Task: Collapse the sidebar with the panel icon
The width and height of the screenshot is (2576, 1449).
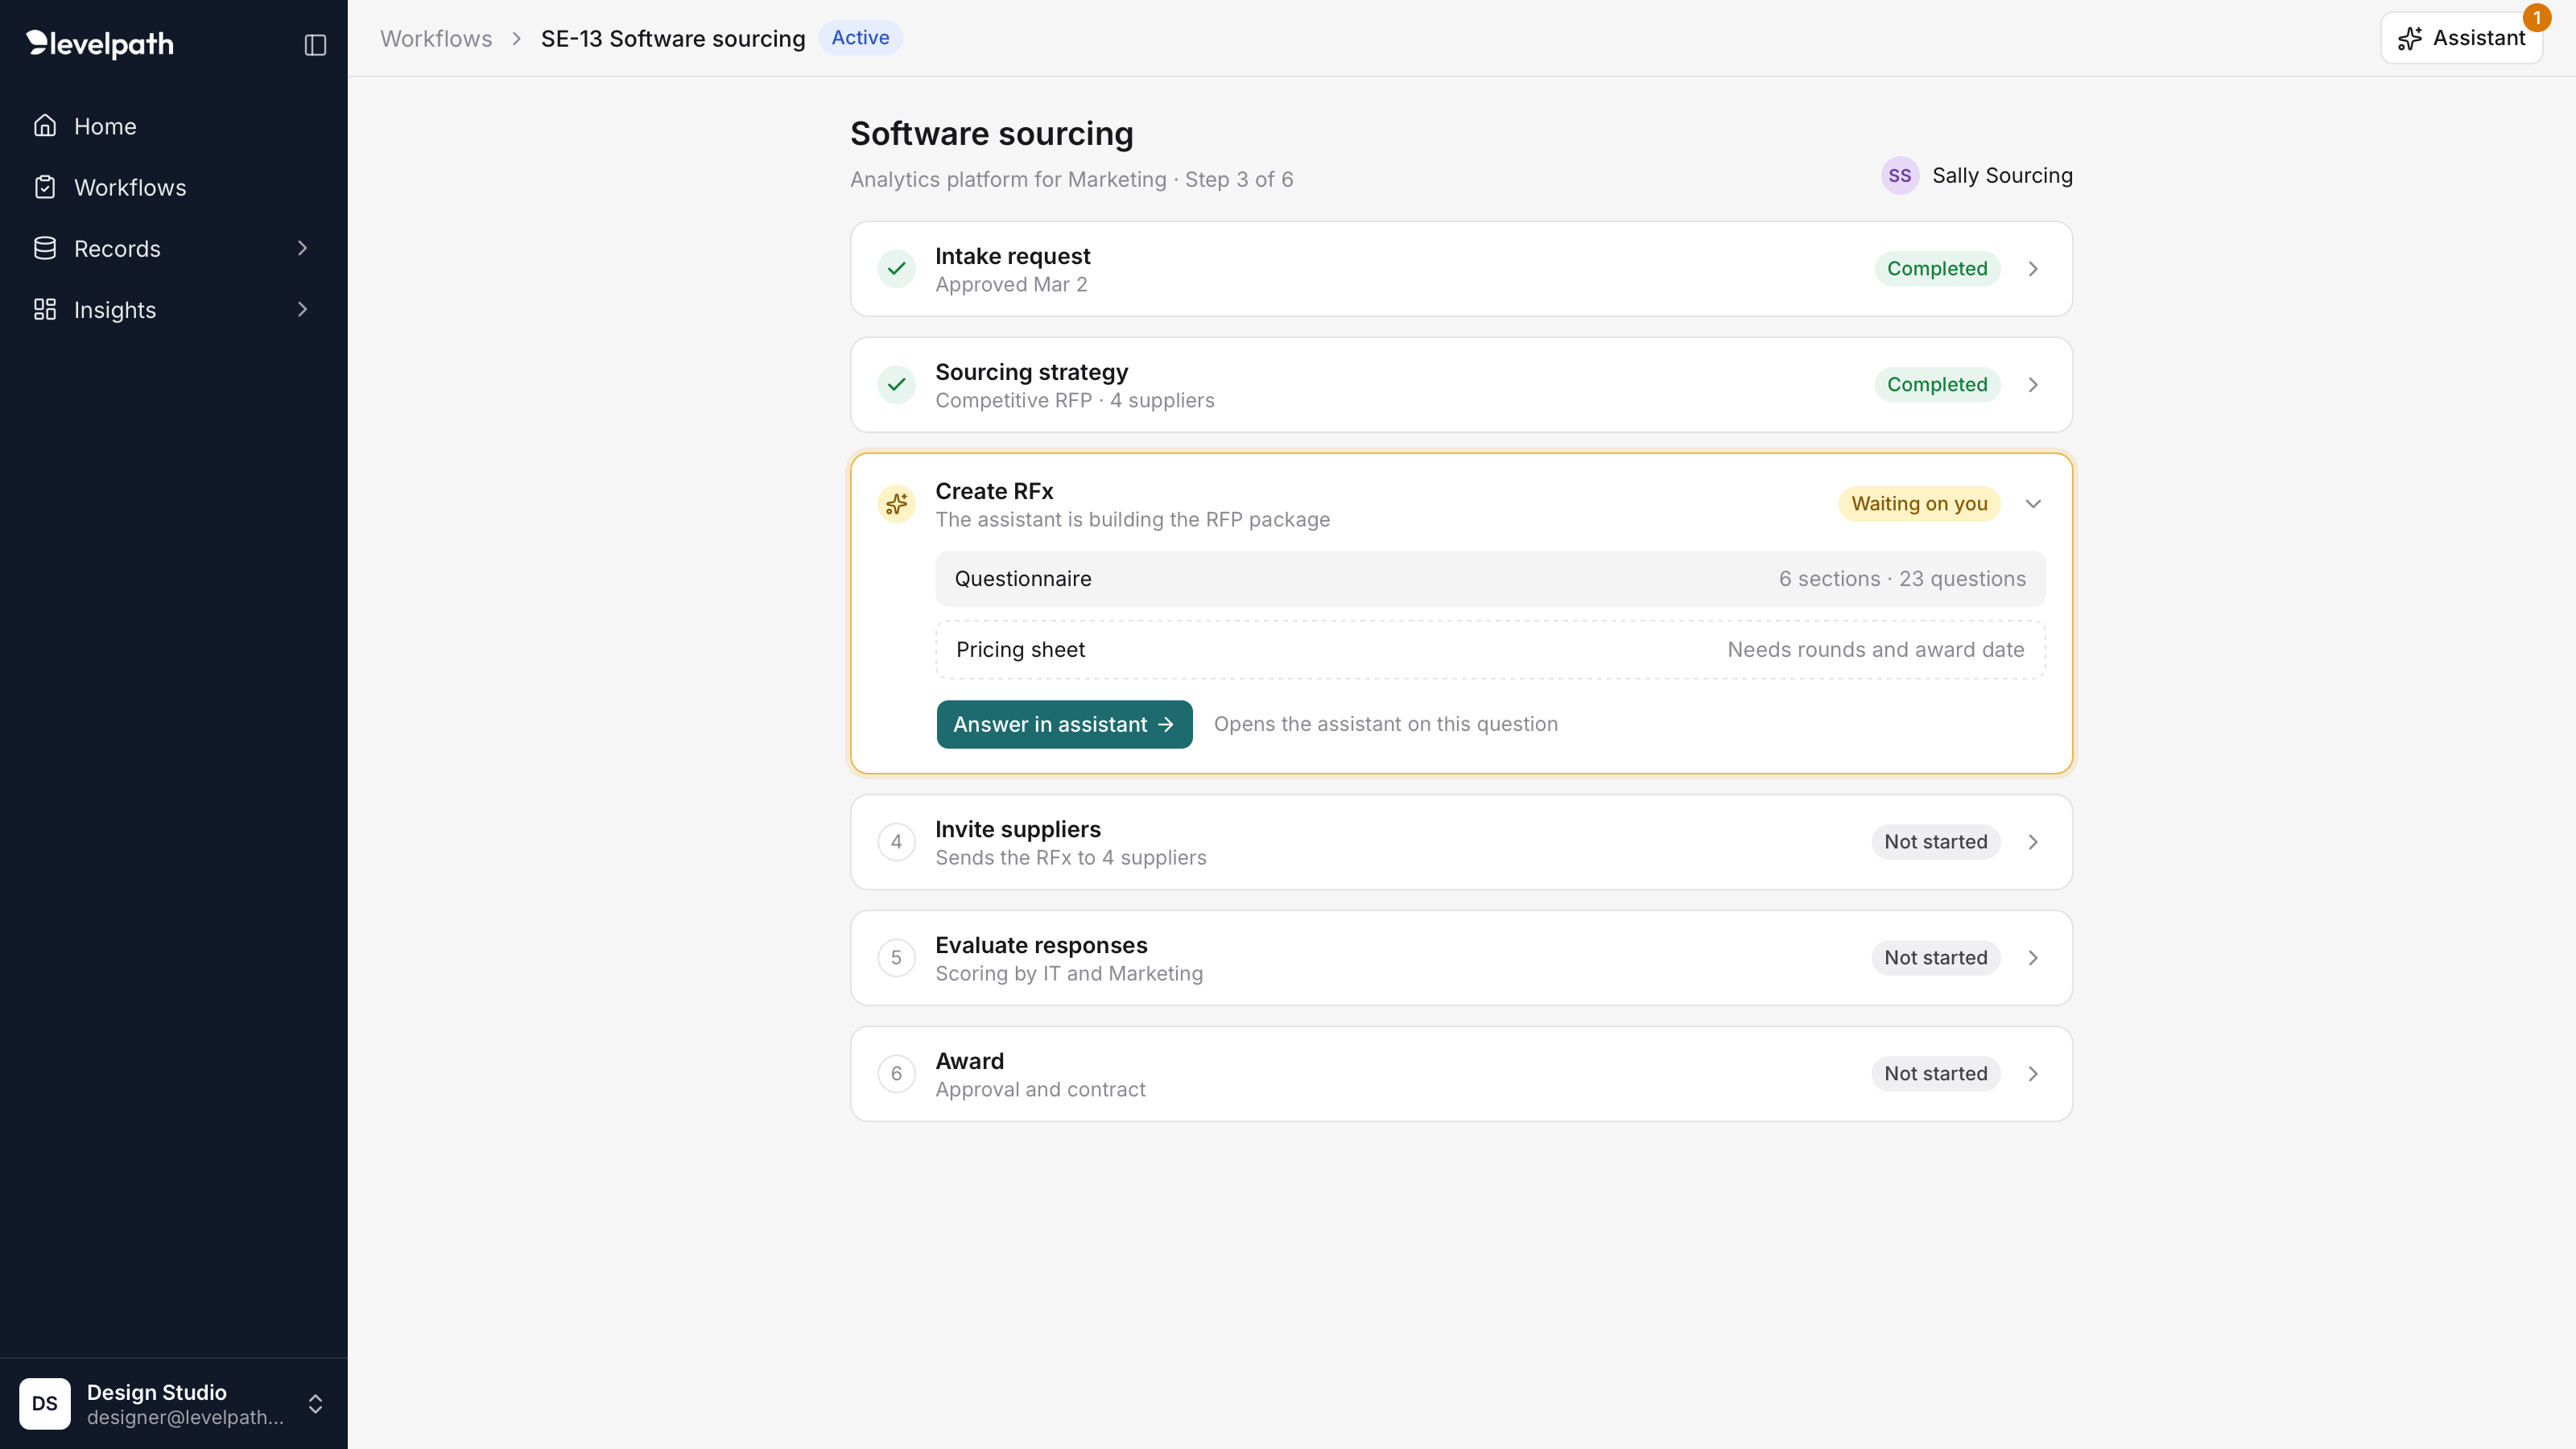Action: [315, 45]
